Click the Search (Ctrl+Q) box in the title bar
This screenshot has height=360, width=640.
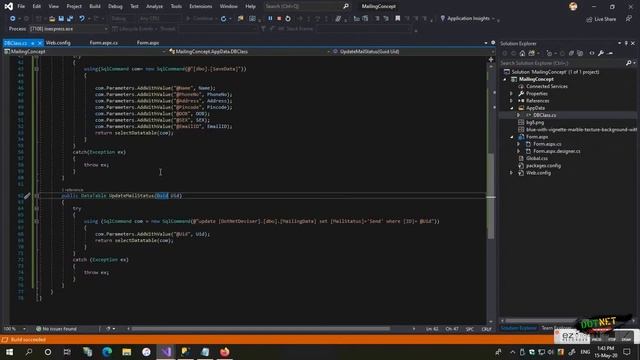[x=302, y=6]
